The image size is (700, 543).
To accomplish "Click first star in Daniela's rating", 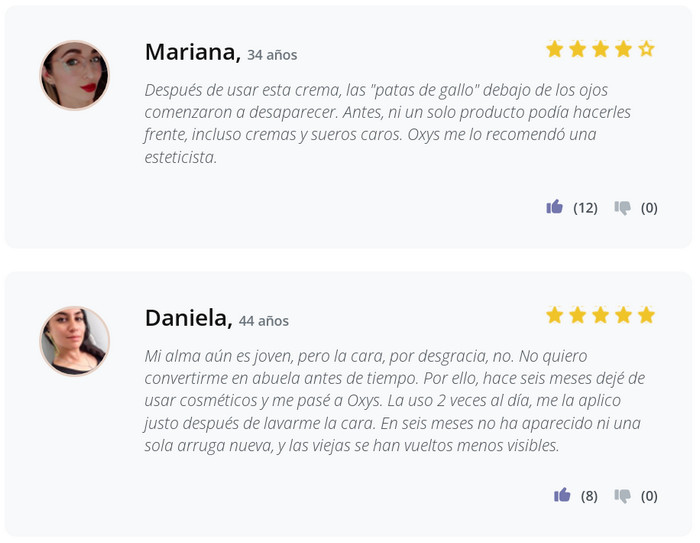I will pos(554,315).
